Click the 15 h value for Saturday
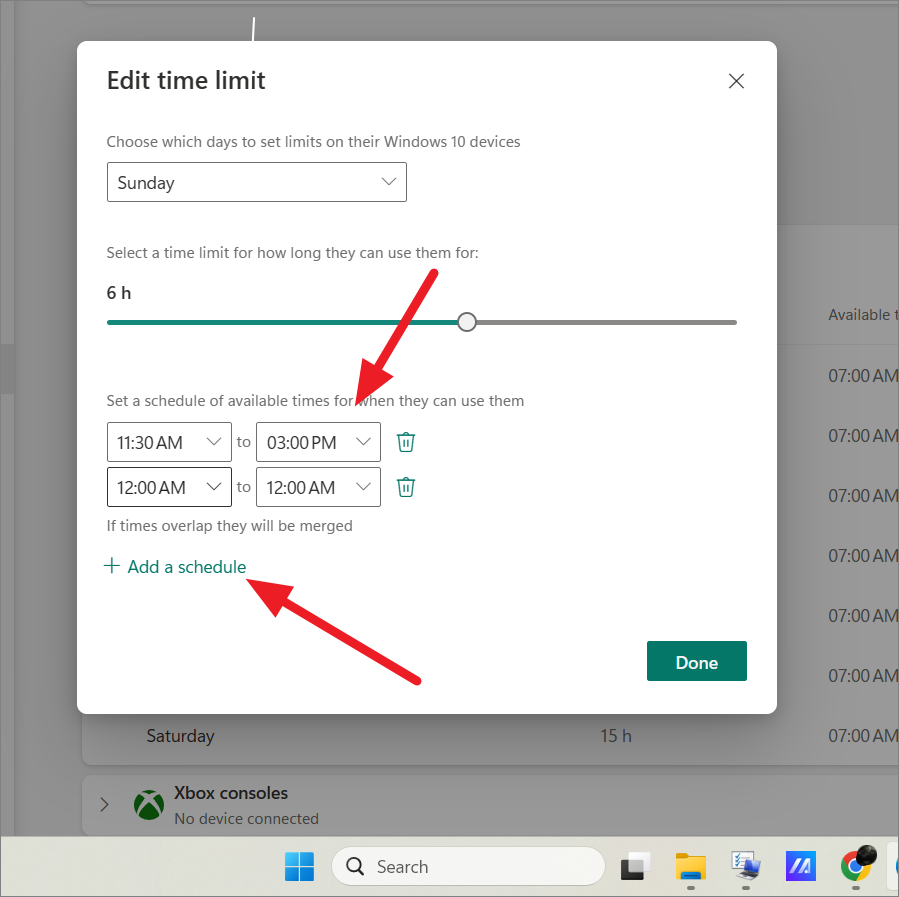The height and width of the screenshot is (897, 899). [x=615, y=735]
